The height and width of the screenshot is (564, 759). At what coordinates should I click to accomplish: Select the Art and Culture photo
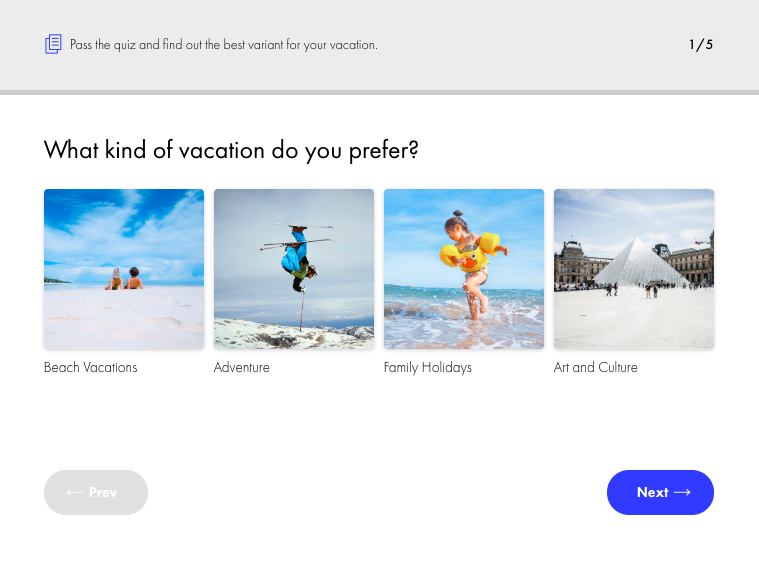(x=634, y=269)
